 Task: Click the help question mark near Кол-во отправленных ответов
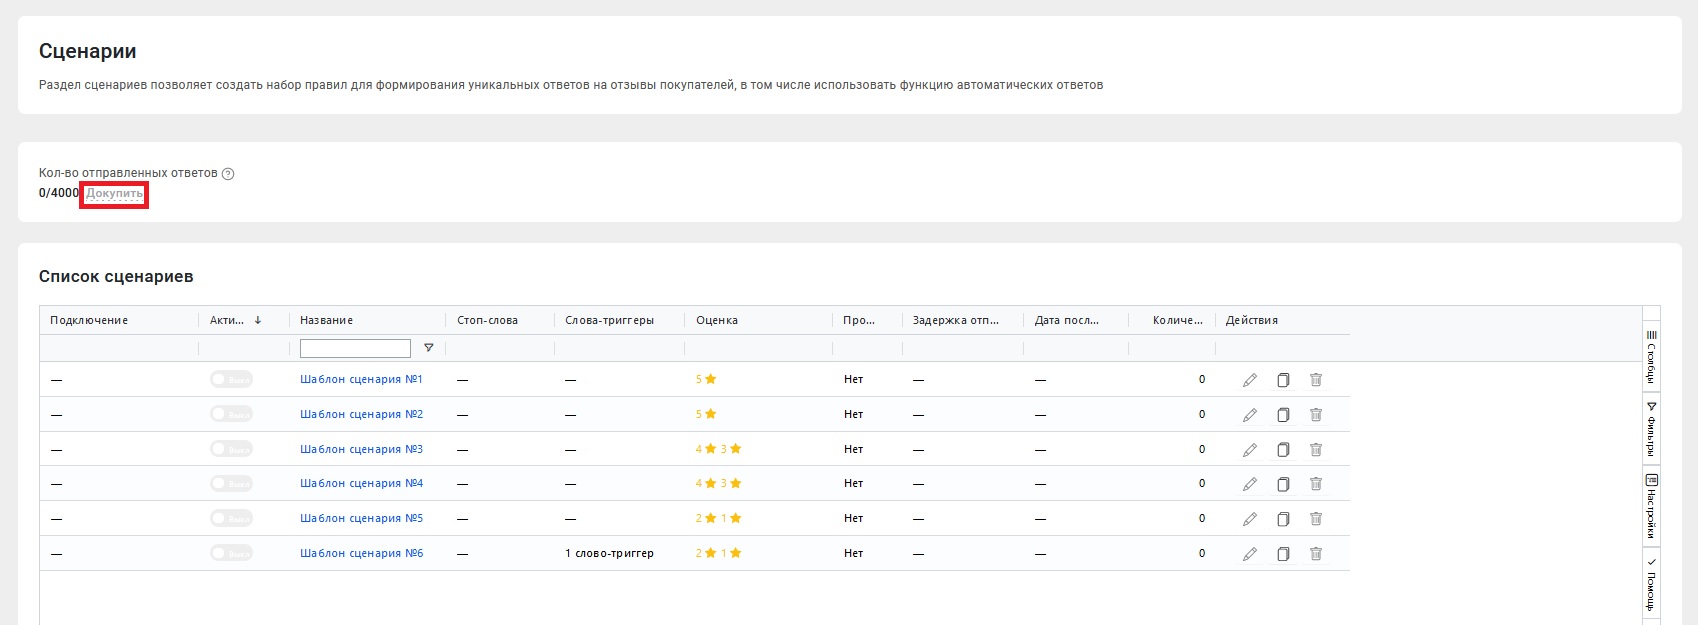228,174
